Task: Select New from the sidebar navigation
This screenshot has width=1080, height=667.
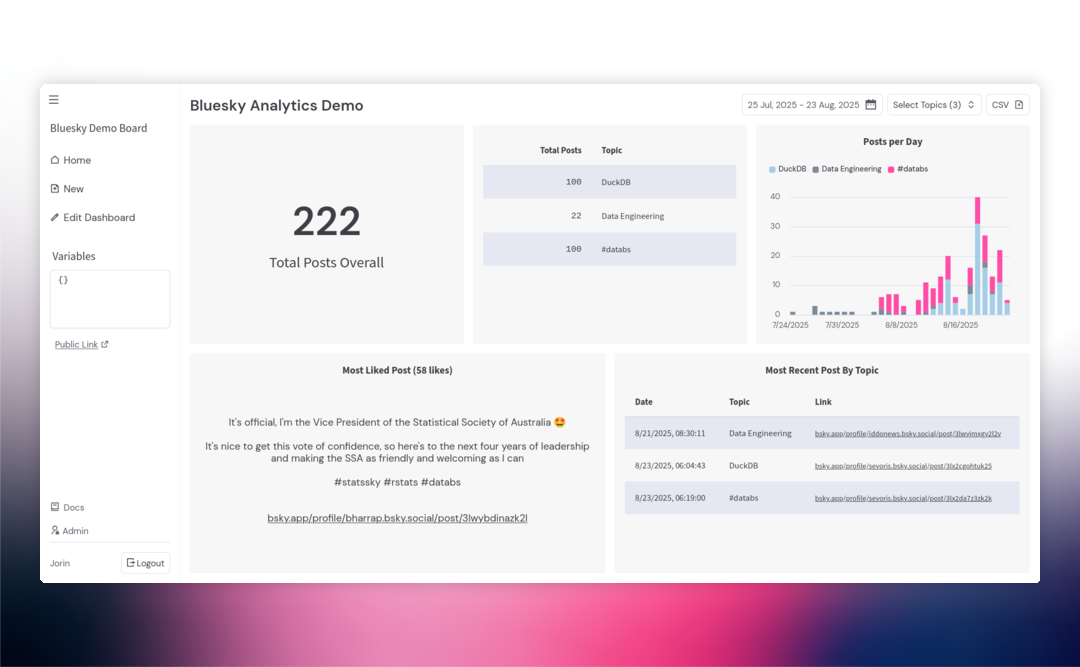Action: coord(72,188)
